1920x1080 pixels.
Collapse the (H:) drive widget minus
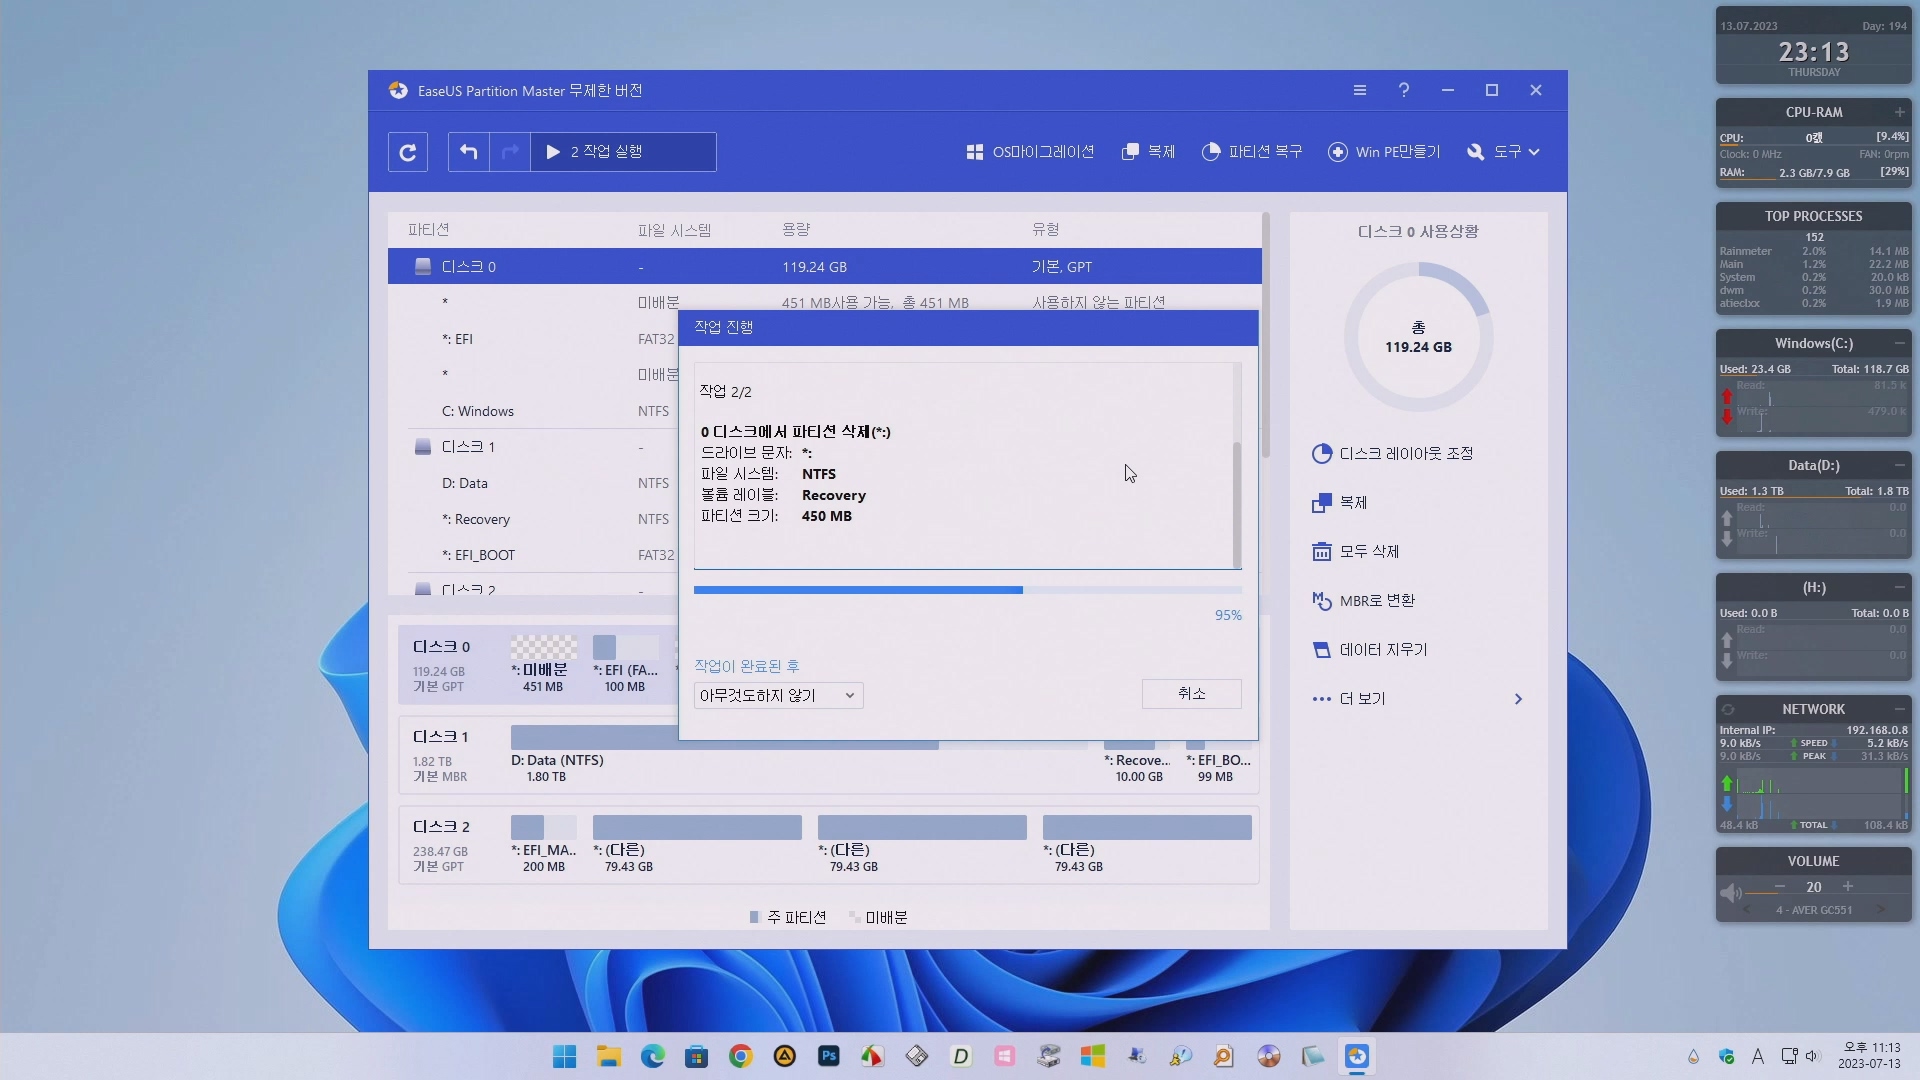point(1899,587)
